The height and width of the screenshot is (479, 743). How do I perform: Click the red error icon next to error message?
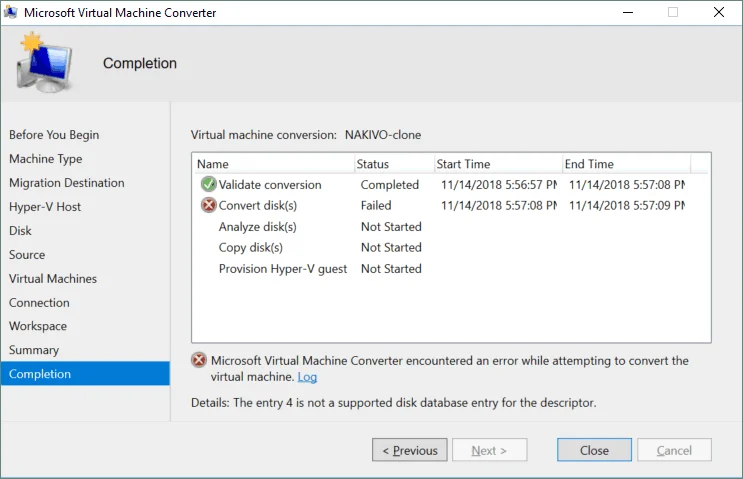coord(199,361)
